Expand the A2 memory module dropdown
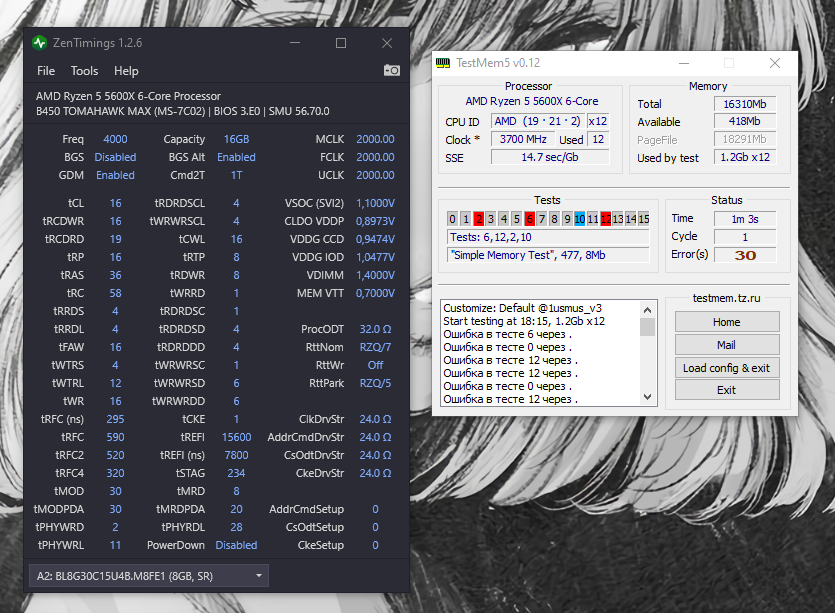Viewport: 835px width, 613px height. pyautogui.click(x=149, y=576)
